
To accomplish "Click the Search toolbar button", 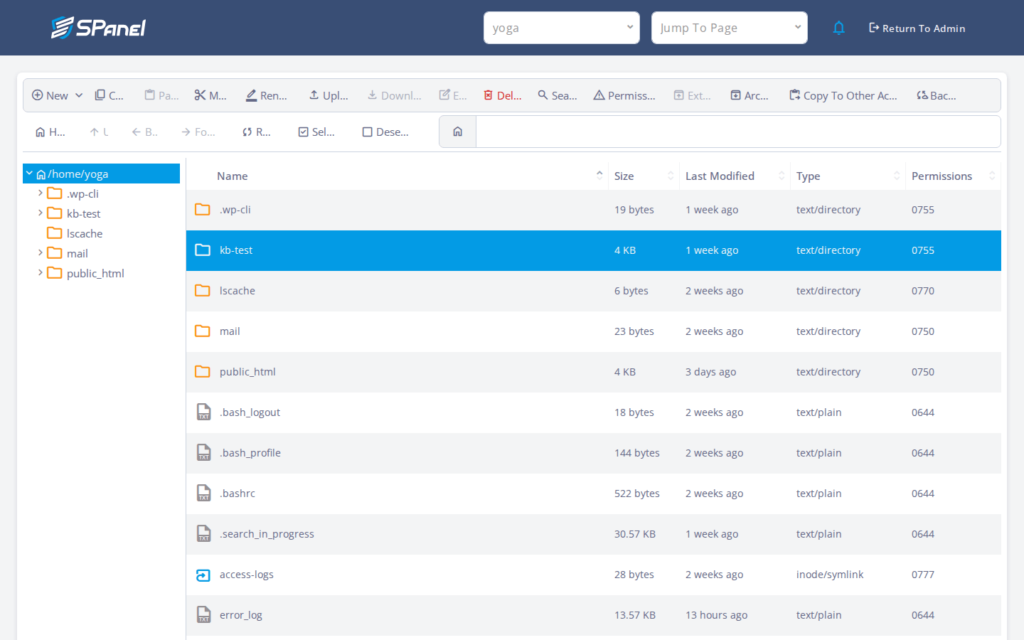I will (x=557, y=95).
